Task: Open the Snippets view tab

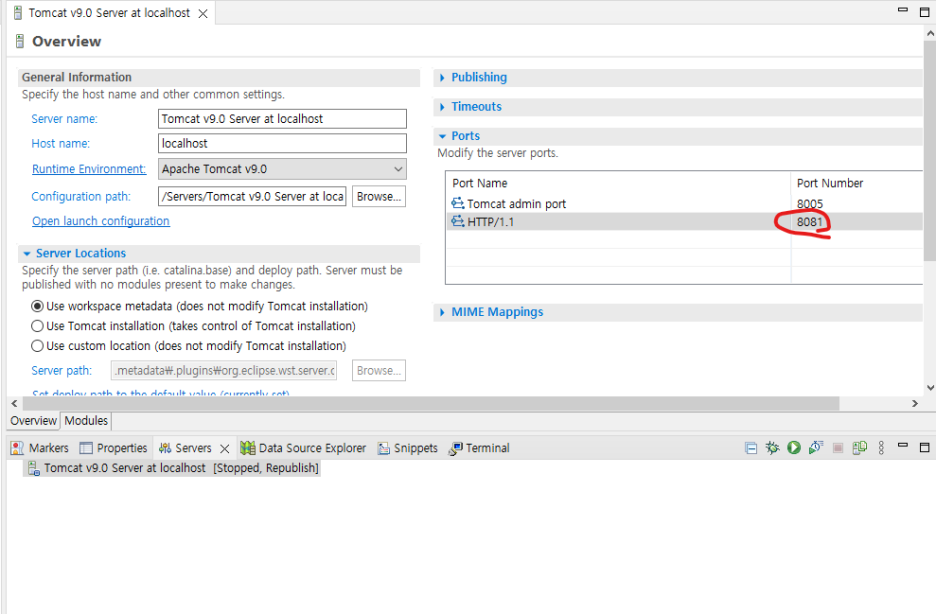Action: point(408,448)
